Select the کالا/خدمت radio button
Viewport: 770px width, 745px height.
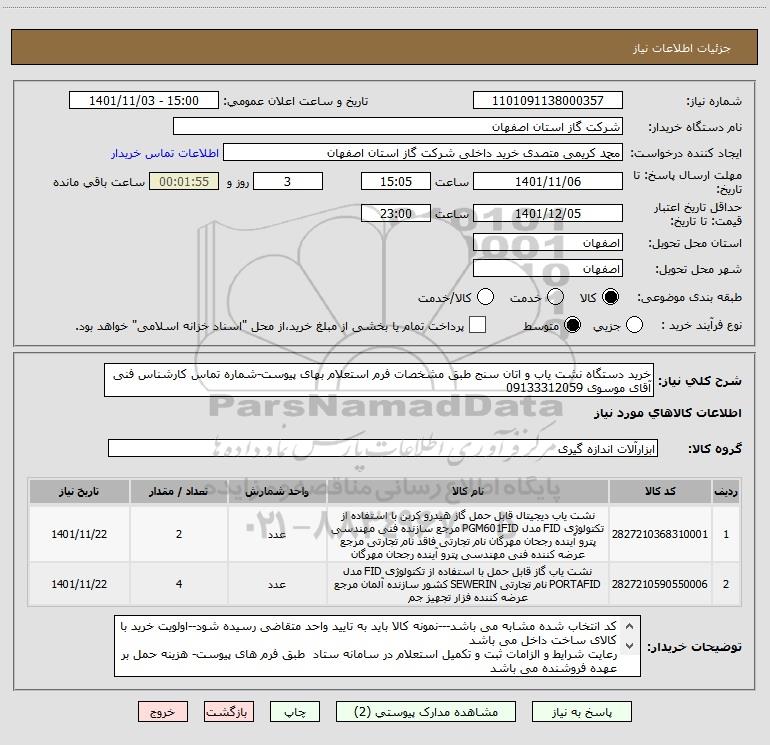click(x=486, y=297)
